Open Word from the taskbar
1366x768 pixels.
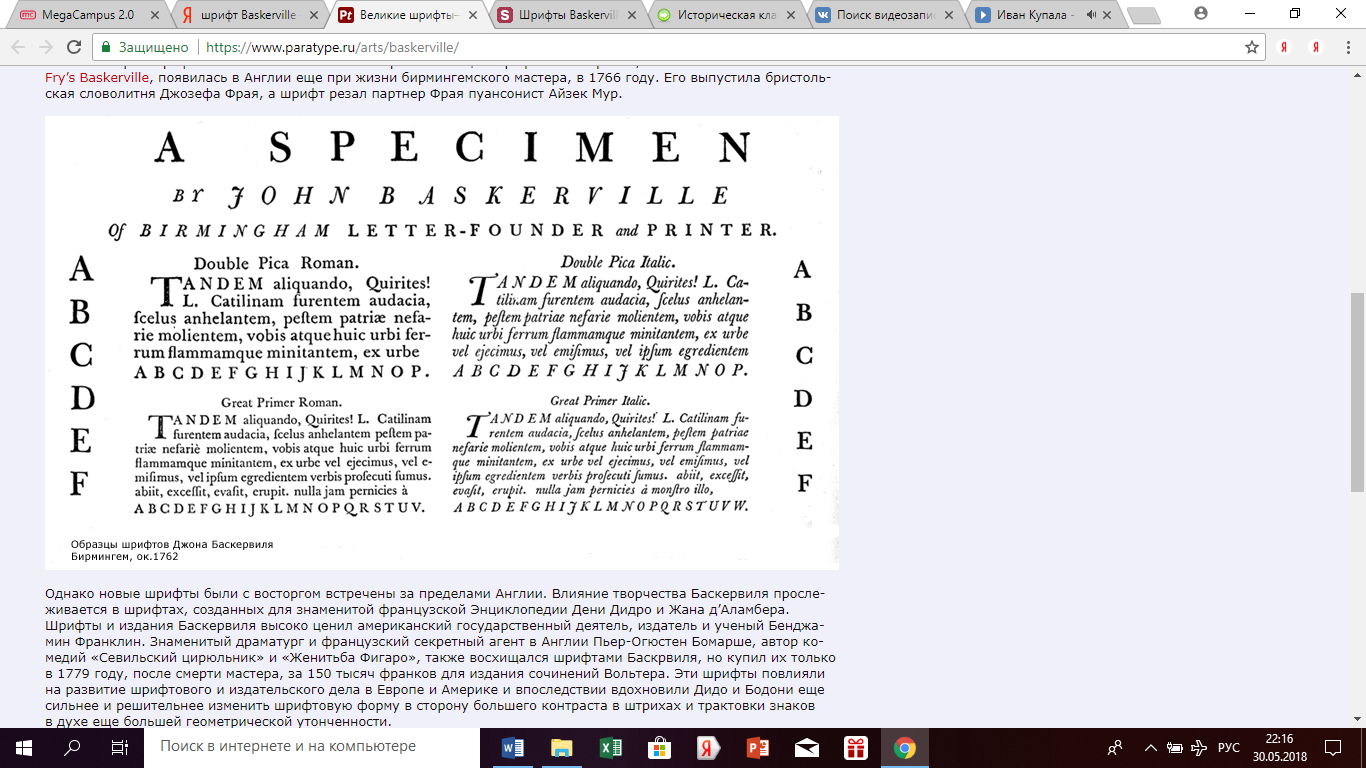click(512, 747)
